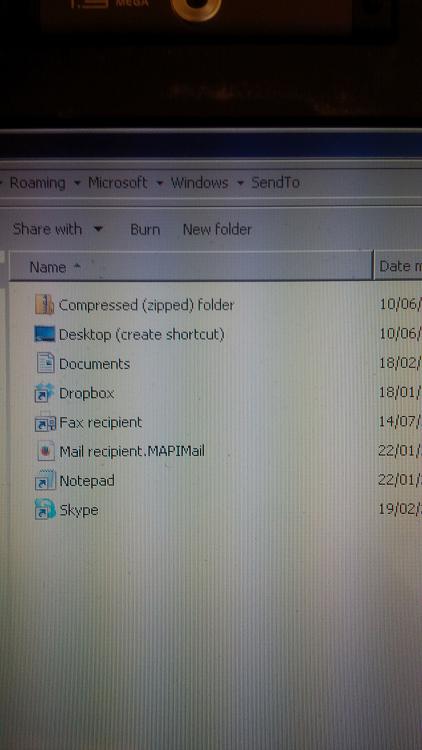422x750 pixels.
Task: Select the Documents file icon
Action: (45, 363)
